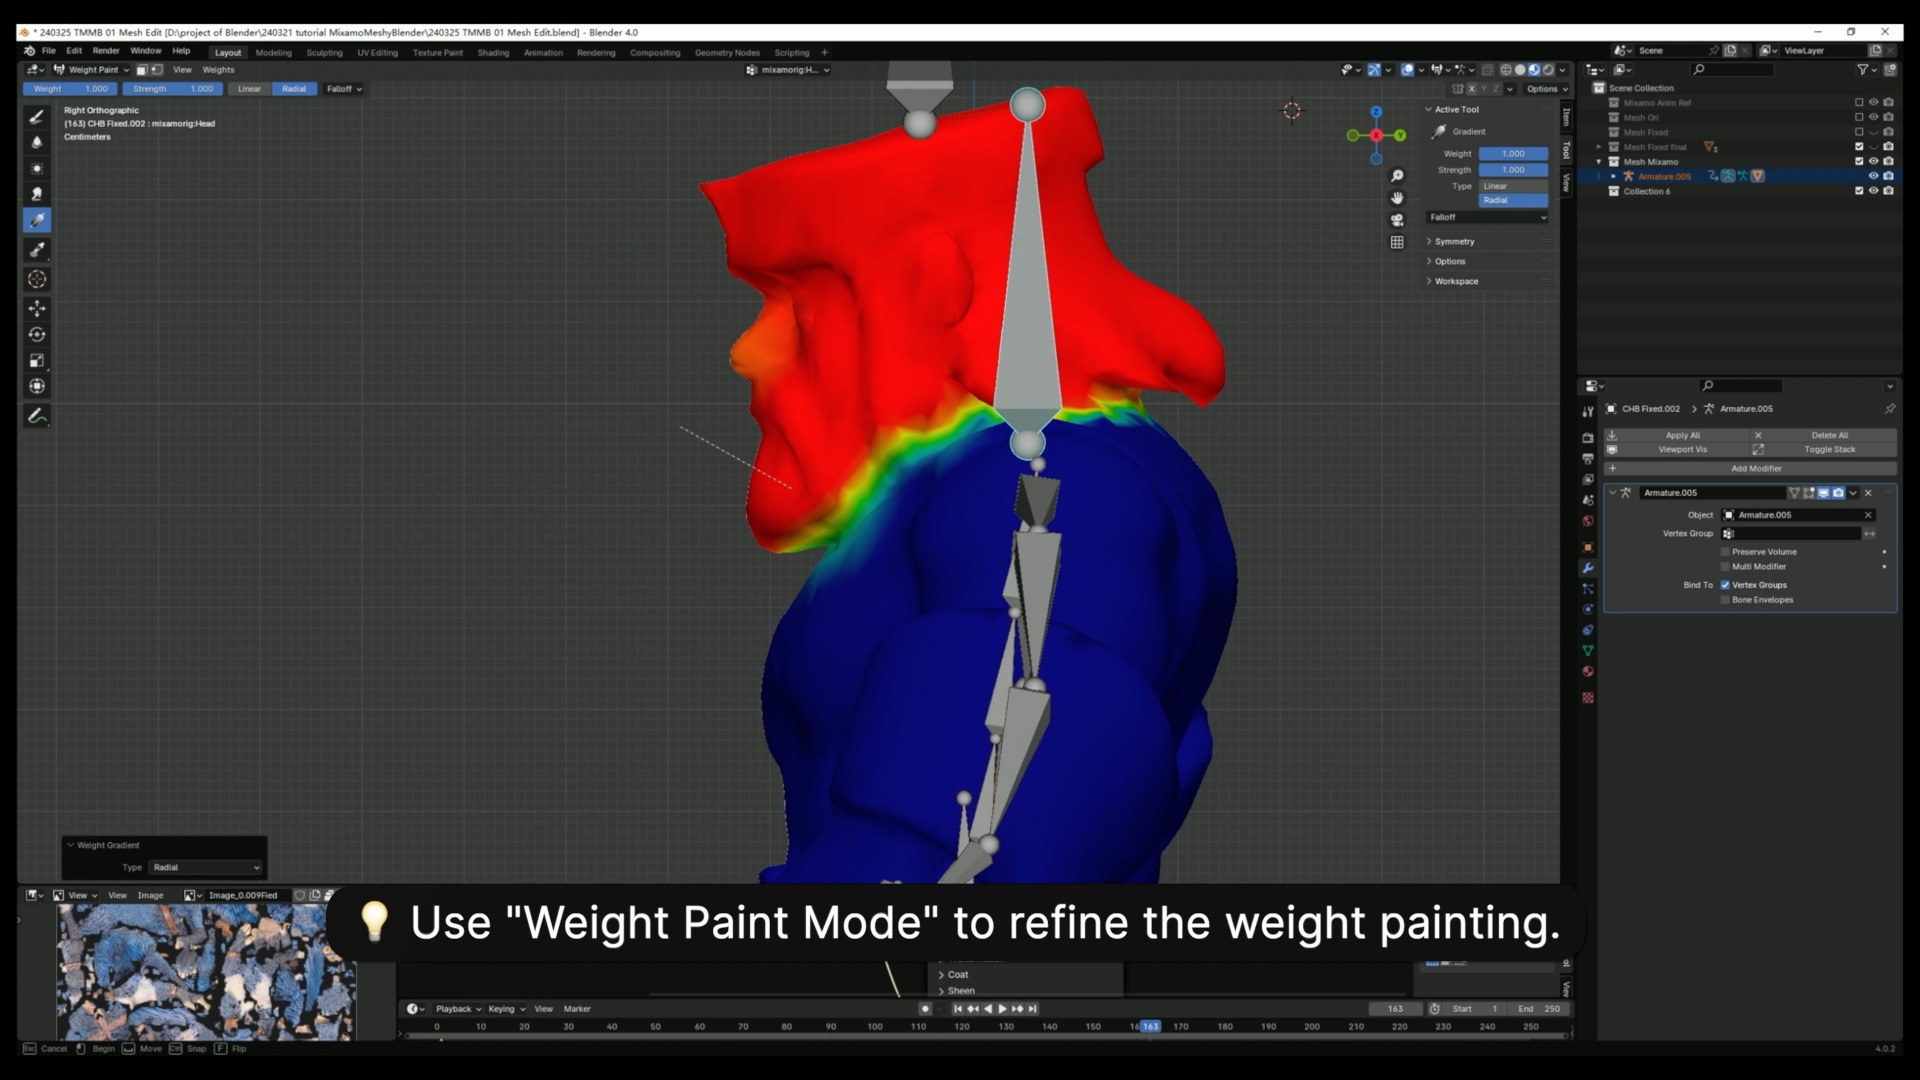Image resolution: width=1920 pixels, height=1080 pixels.
Task: Click the Add Modifier button
Action: [1750, 469]
